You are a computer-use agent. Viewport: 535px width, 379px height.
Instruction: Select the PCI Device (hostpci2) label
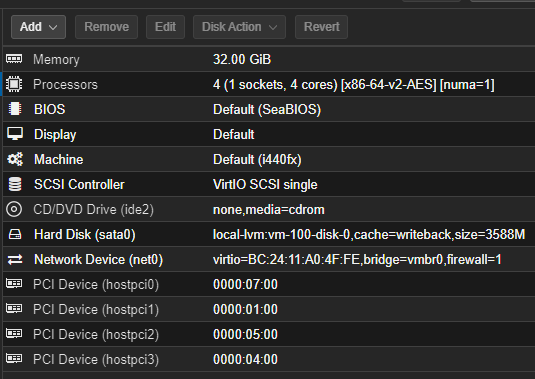(x=96, y=334)
